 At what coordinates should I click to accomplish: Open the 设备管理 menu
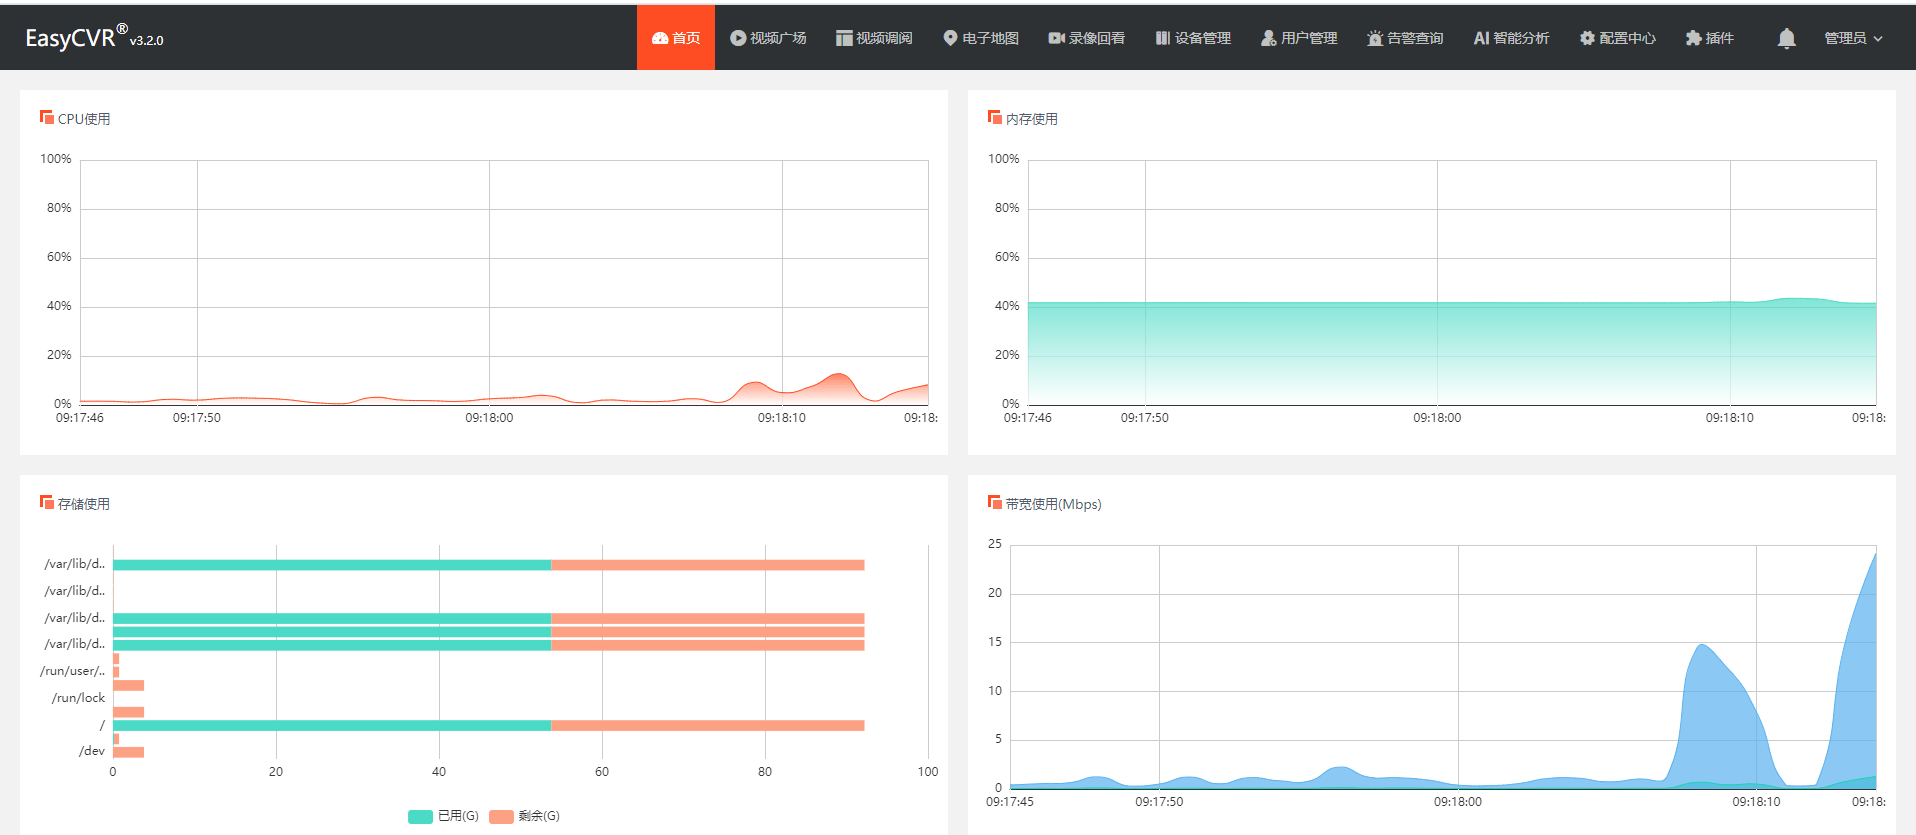point(1193,38)
